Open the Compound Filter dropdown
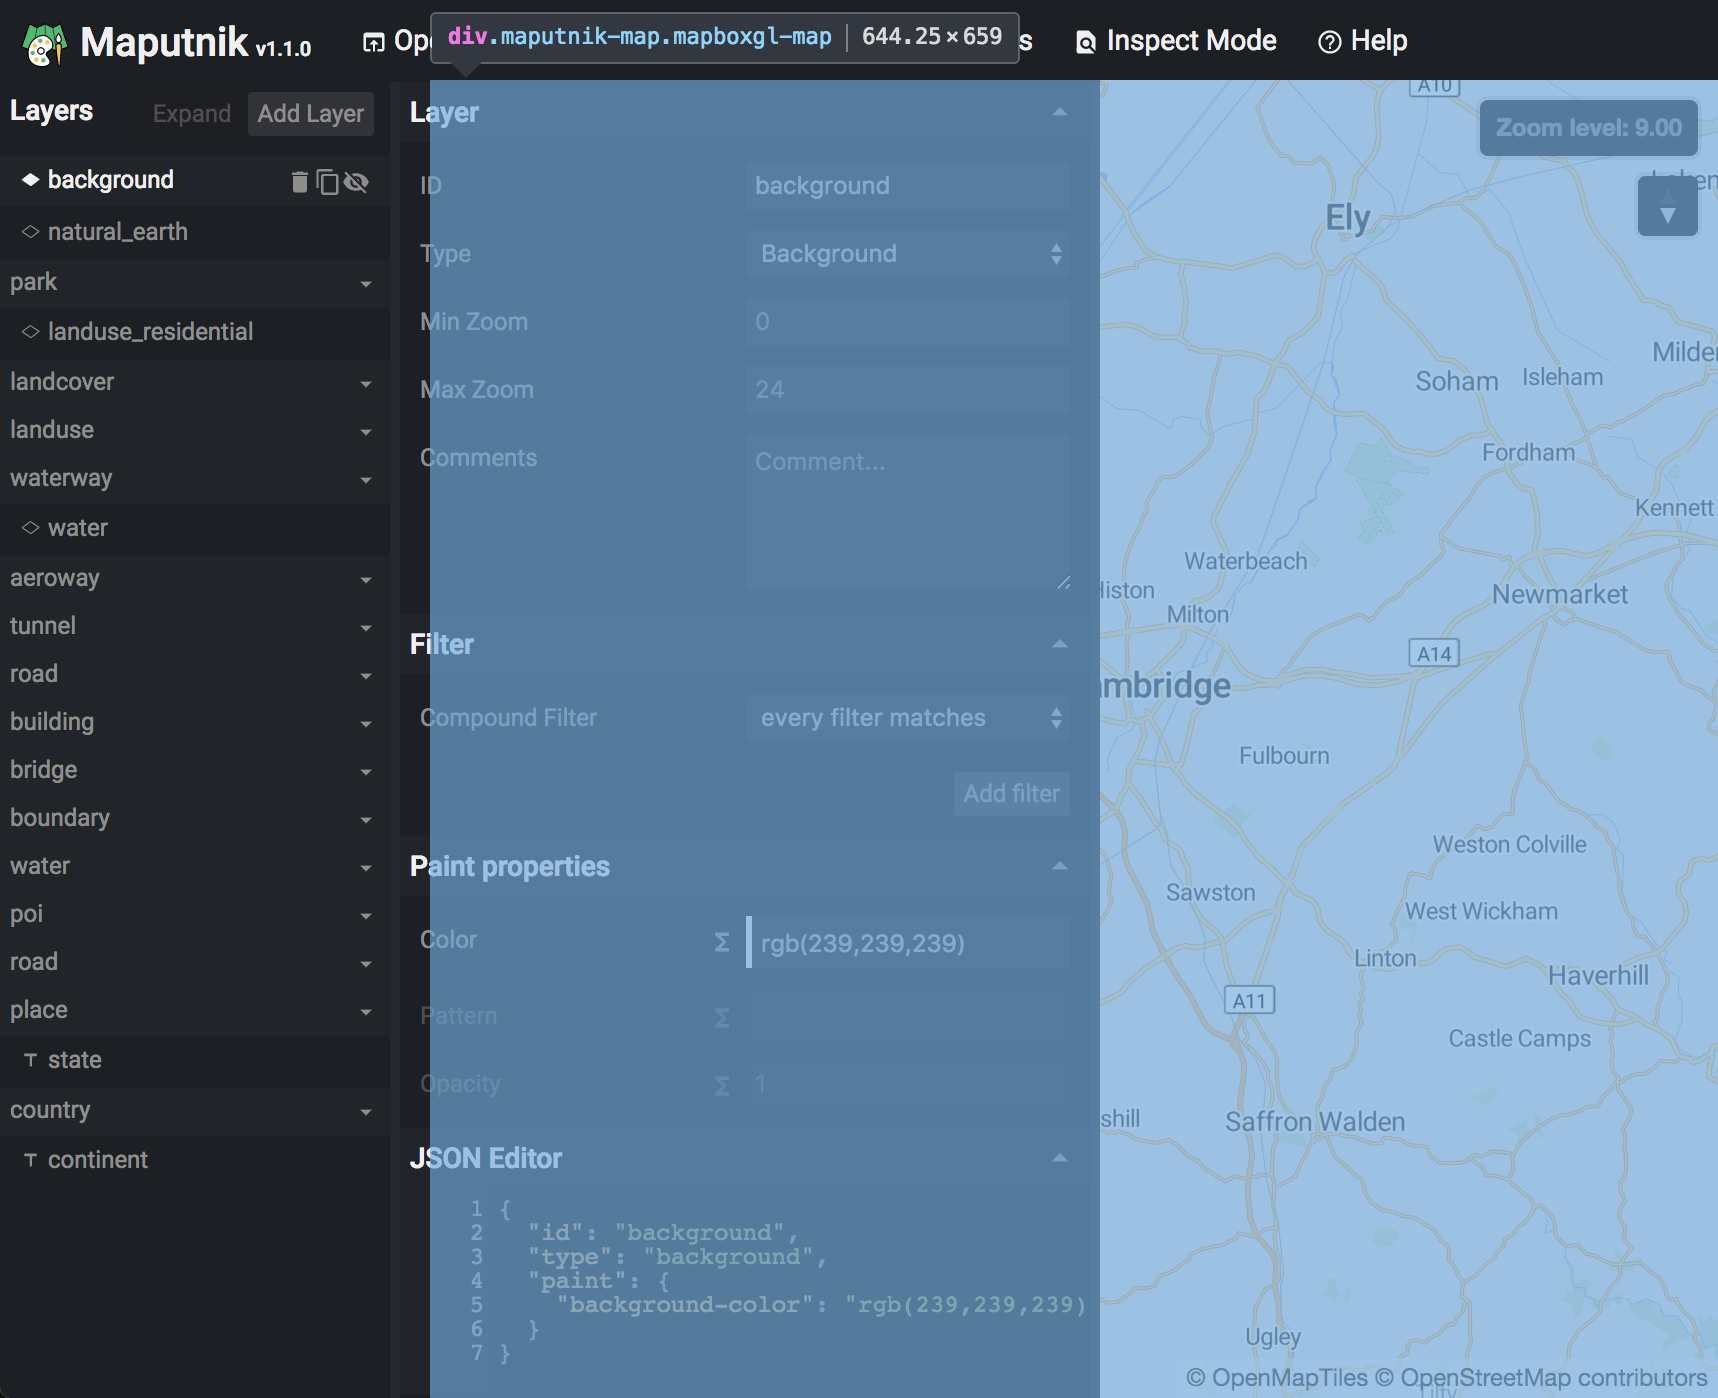This screenshot has height=1398, width=1718. pyautogui.click(x=906, y=717)
